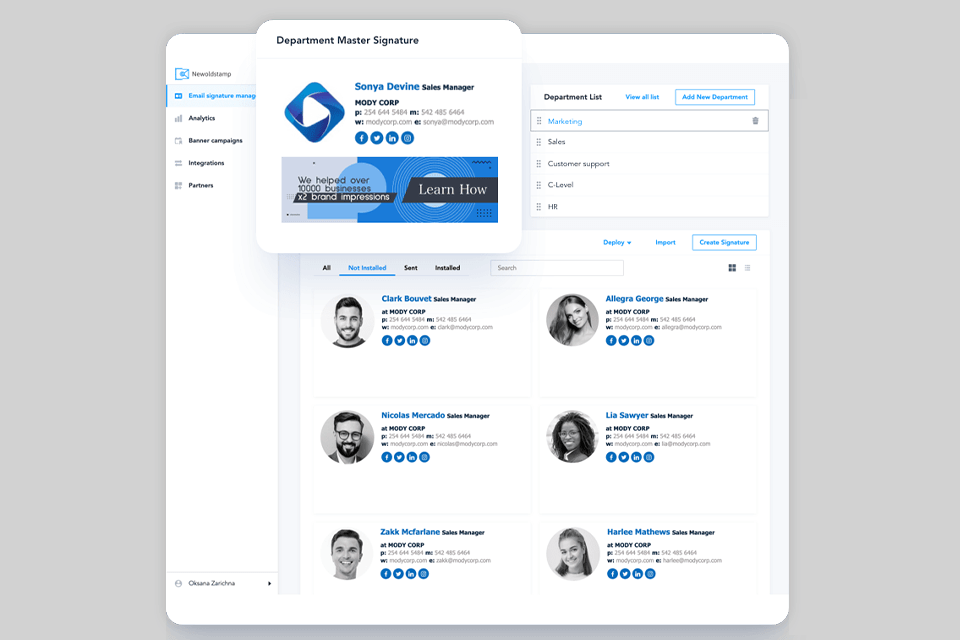Switch to the Installed tab
Viewport: 960px width, 640px height.
click(447, 268)
